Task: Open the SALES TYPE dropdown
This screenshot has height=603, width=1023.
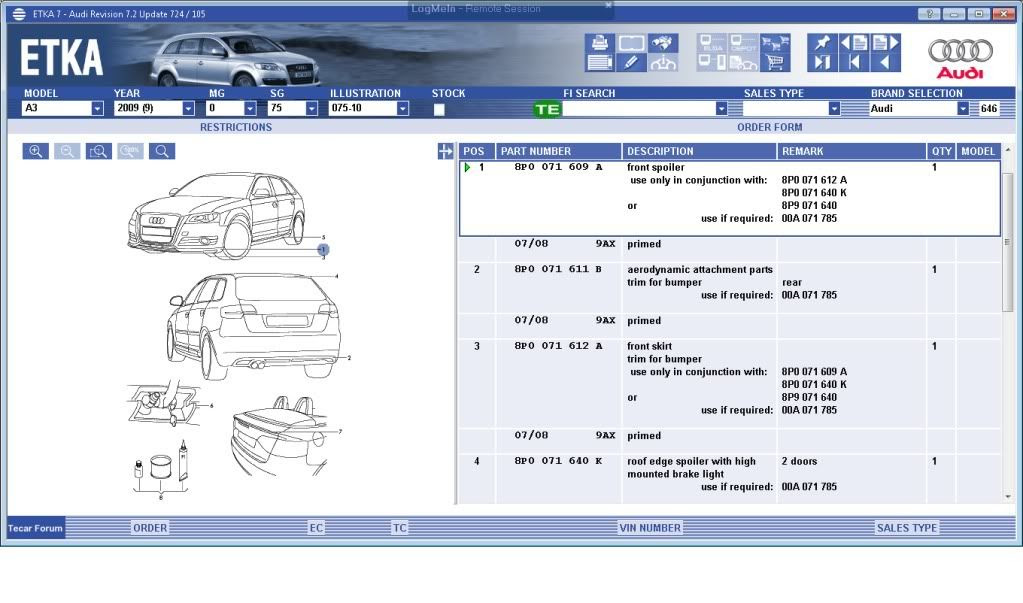Action: tap(834, 108)
